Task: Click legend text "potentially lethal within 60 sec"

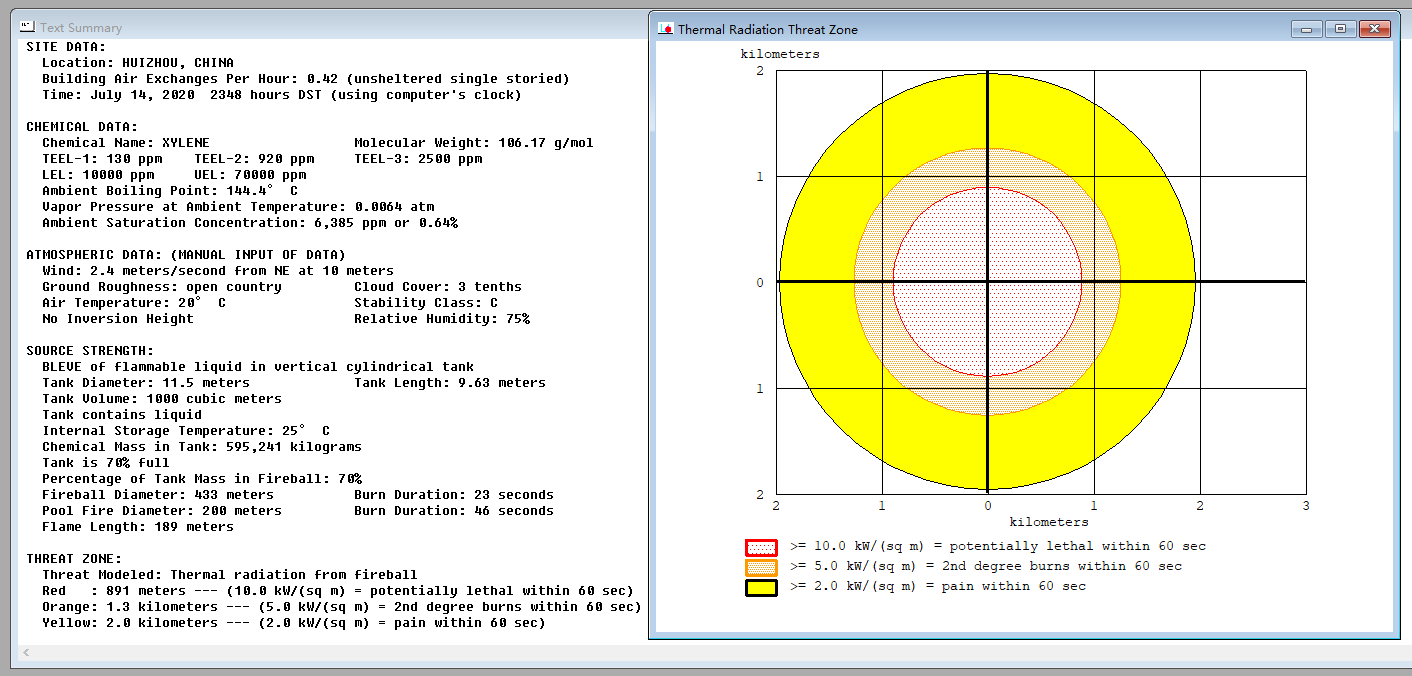Action: [x=1078, y=547]
